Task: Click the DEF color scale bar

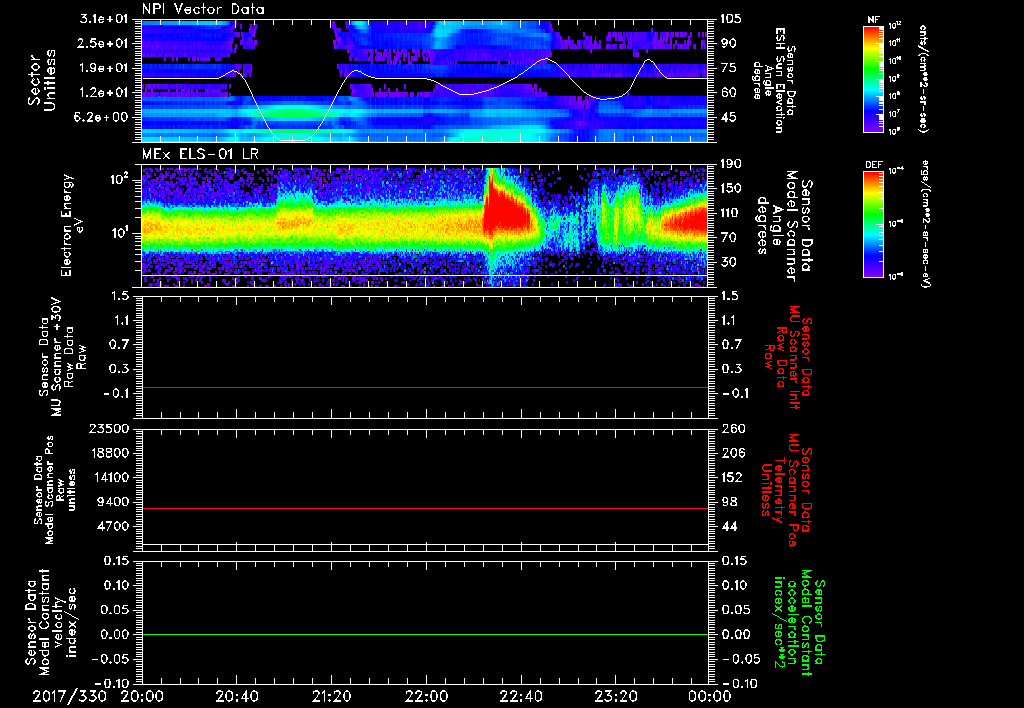Action: point(873,225)
